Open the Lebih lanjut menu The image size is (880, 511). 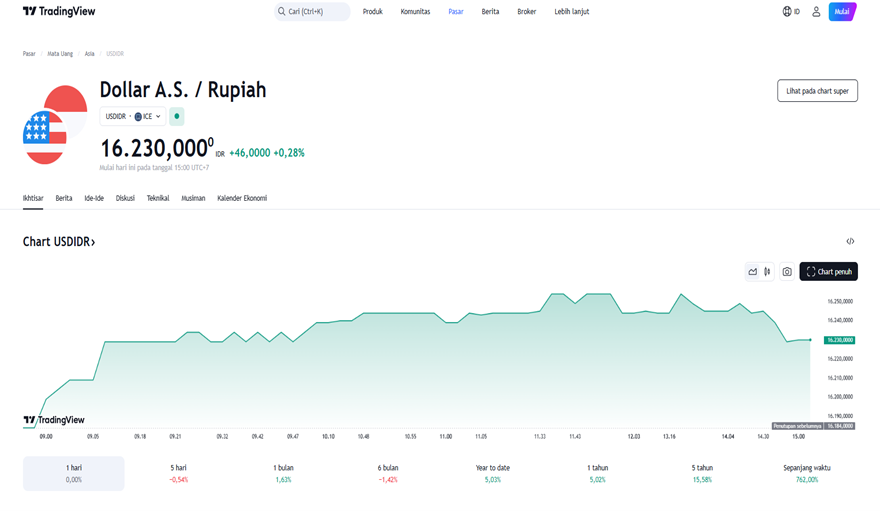click(572, 12)
